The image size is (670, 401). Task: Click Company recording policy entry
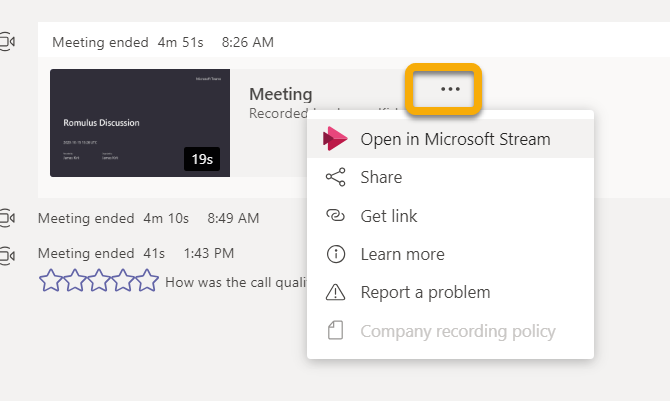(450, 331)
